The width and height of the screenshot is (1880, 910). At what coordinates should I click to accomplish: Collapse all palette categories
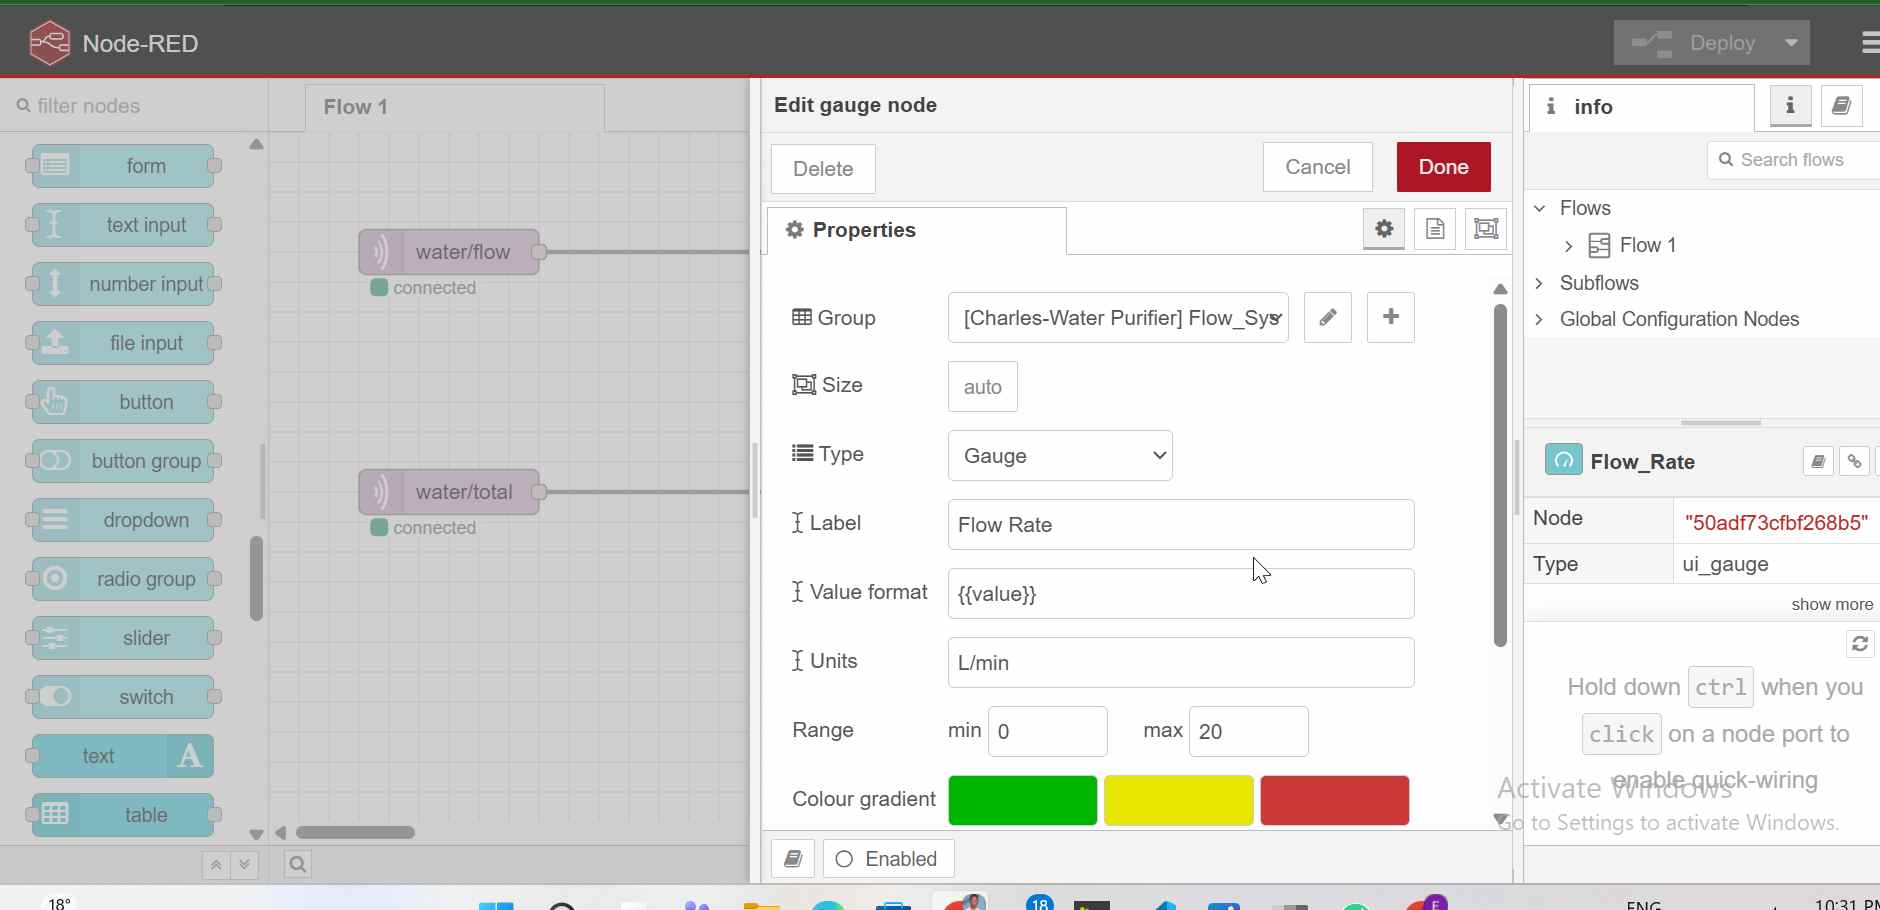click(x=216, y=865)
